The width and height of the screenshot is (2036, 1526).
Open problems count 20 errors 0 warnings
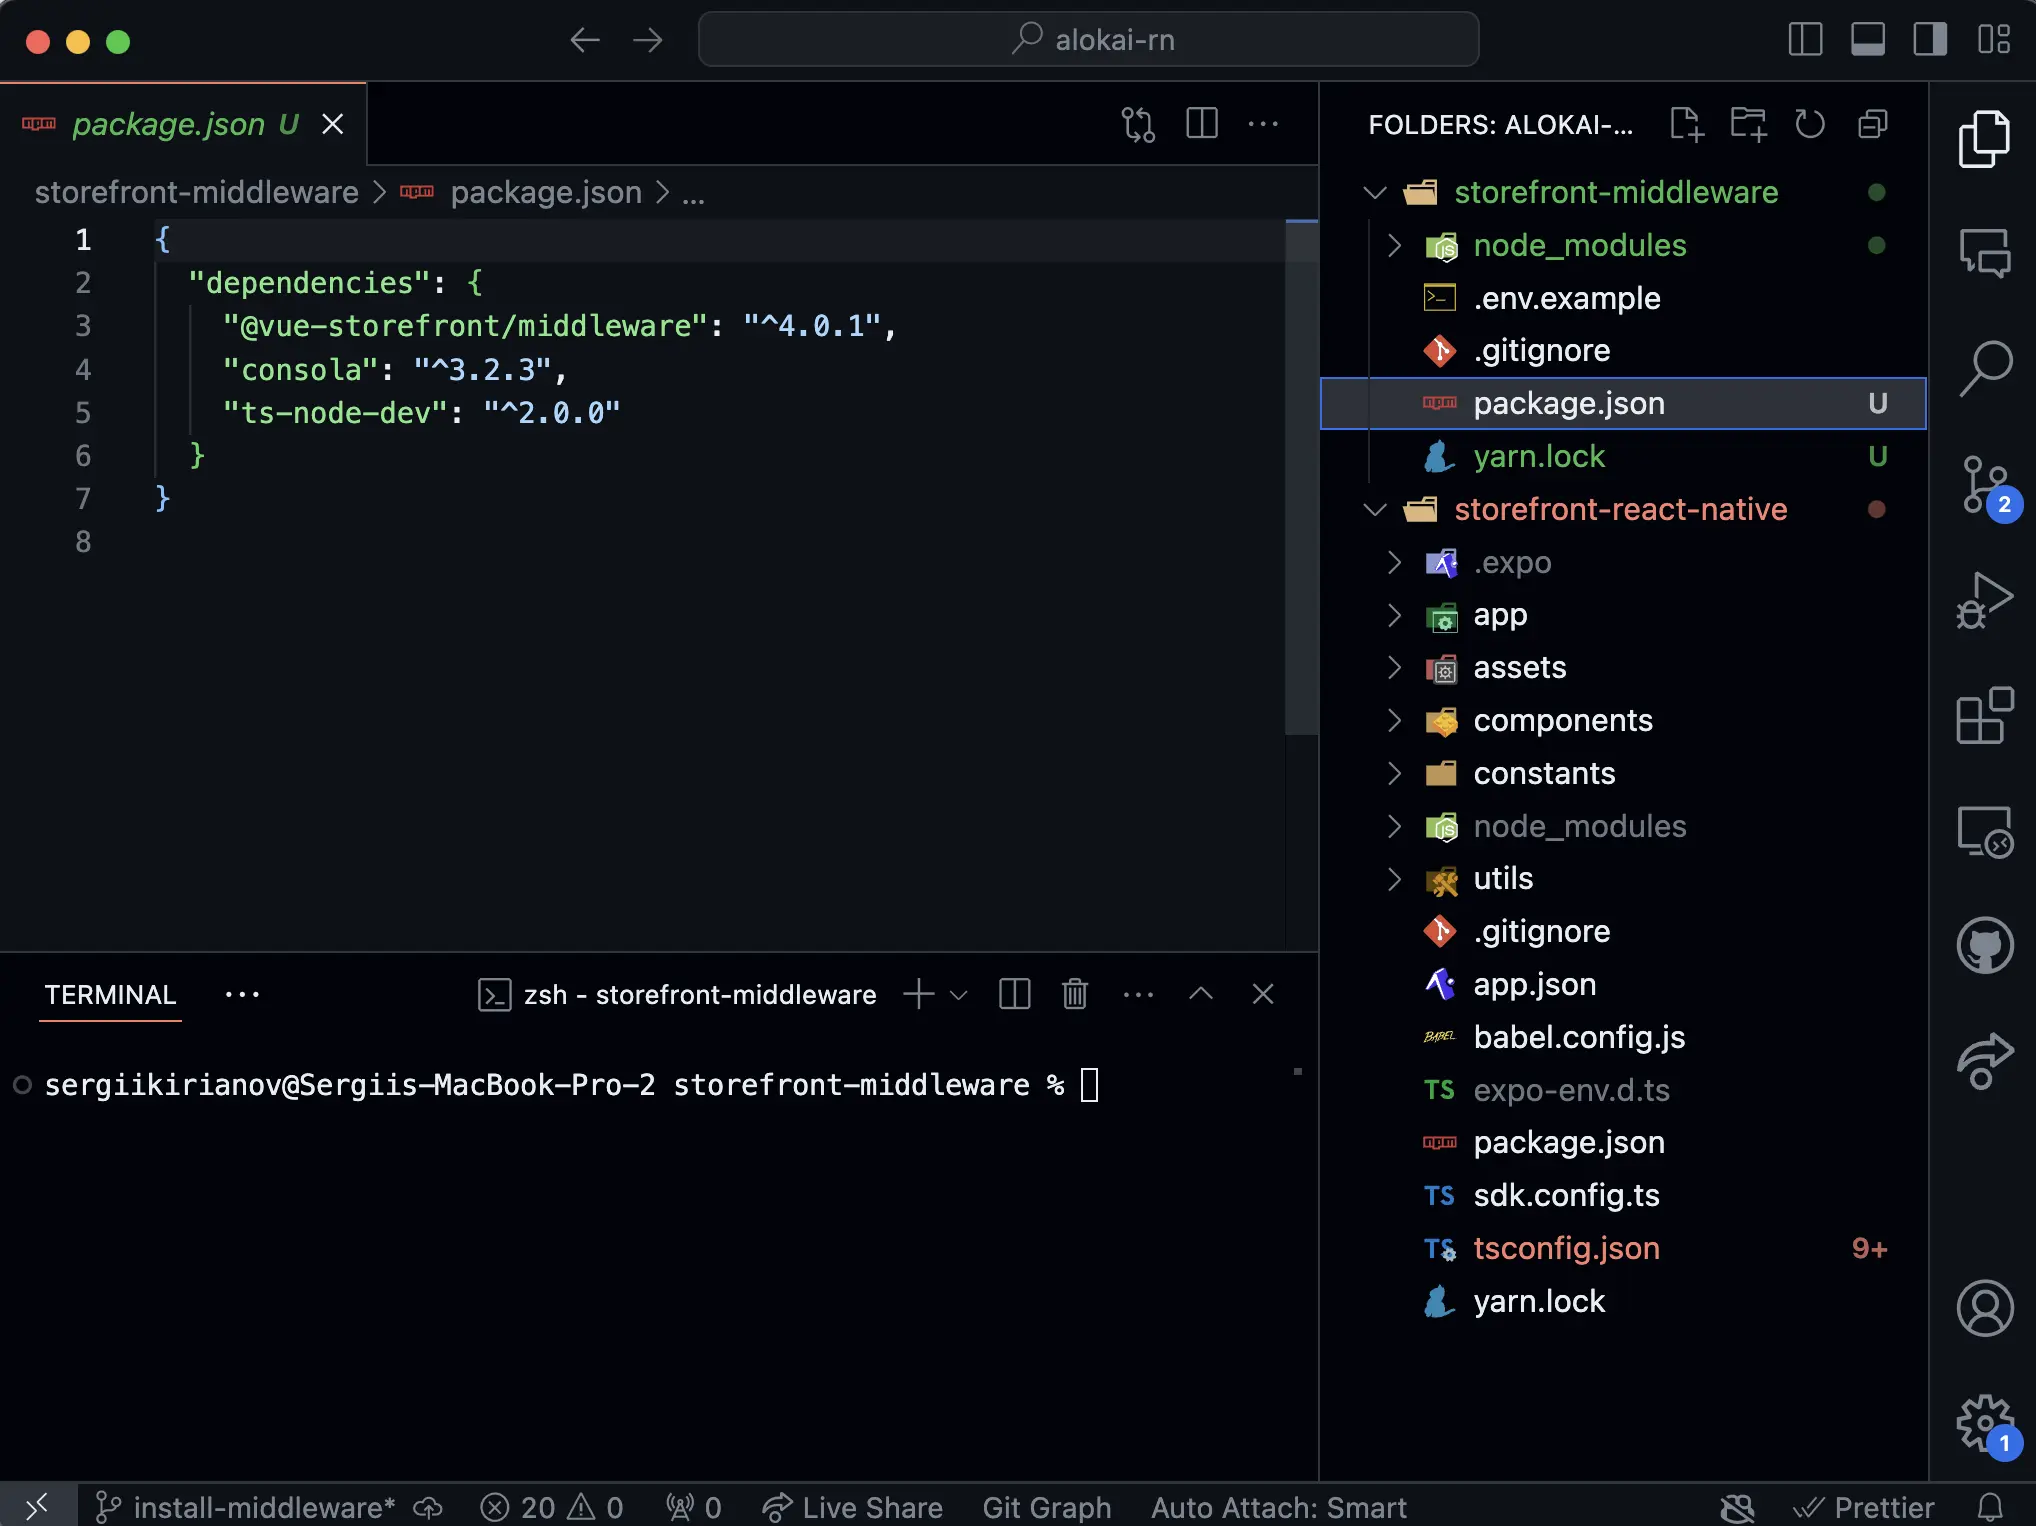pyautogui.click(x=552, y=1507)
